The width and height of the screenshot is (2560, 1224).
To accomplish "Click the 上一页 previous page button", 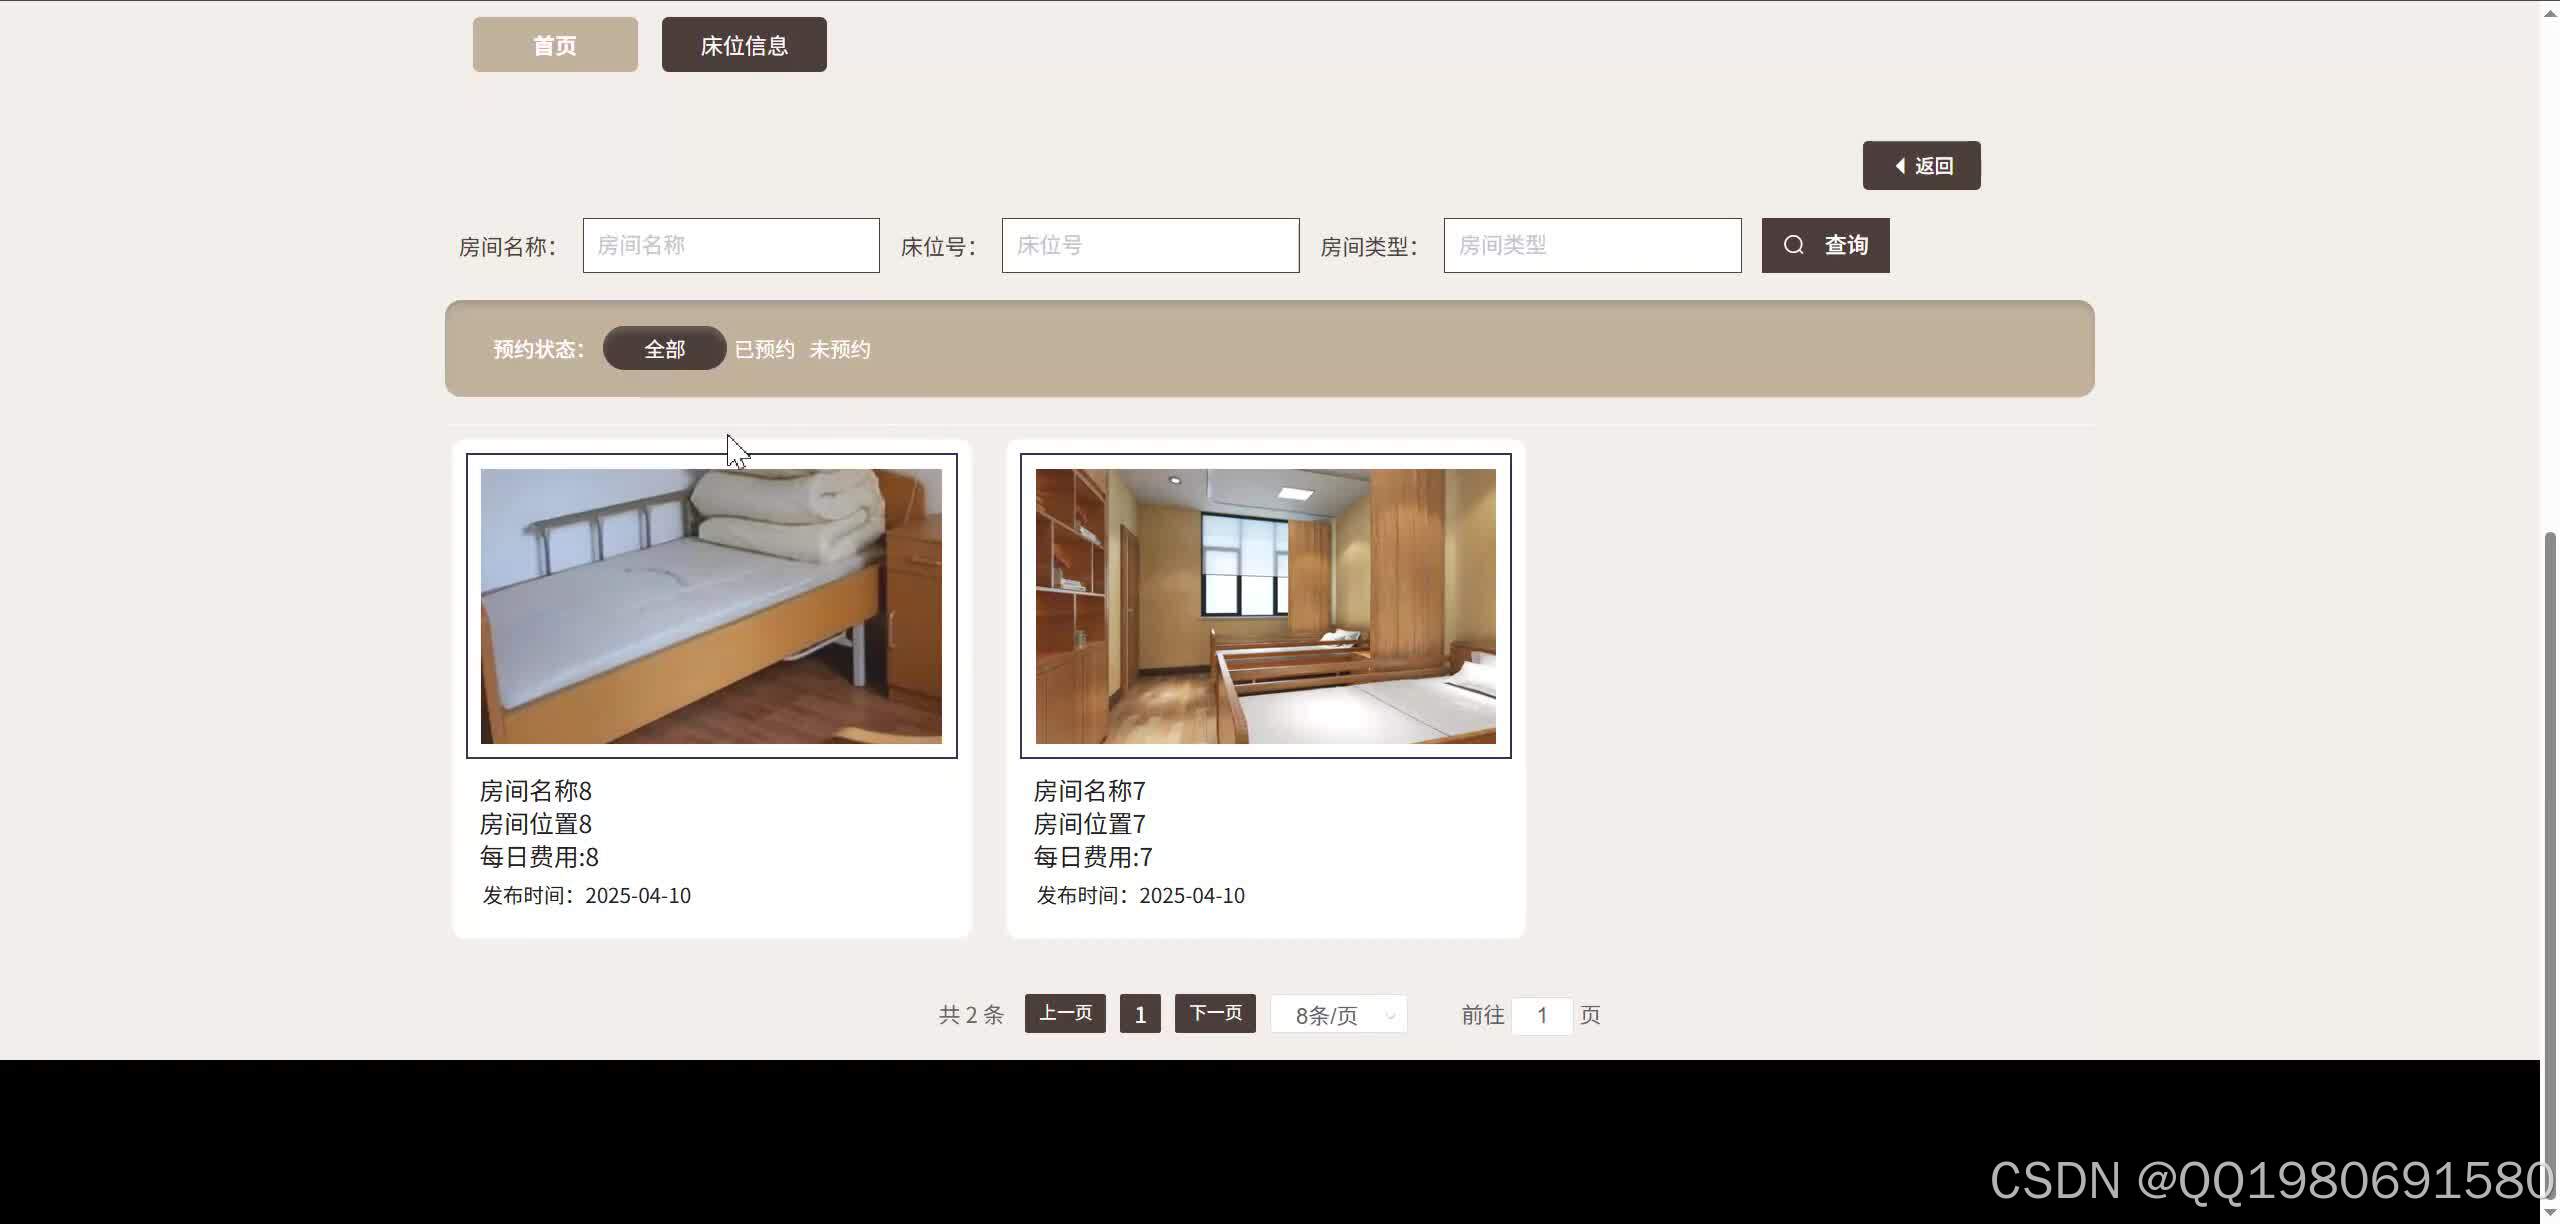I will pos(1063,1013).
